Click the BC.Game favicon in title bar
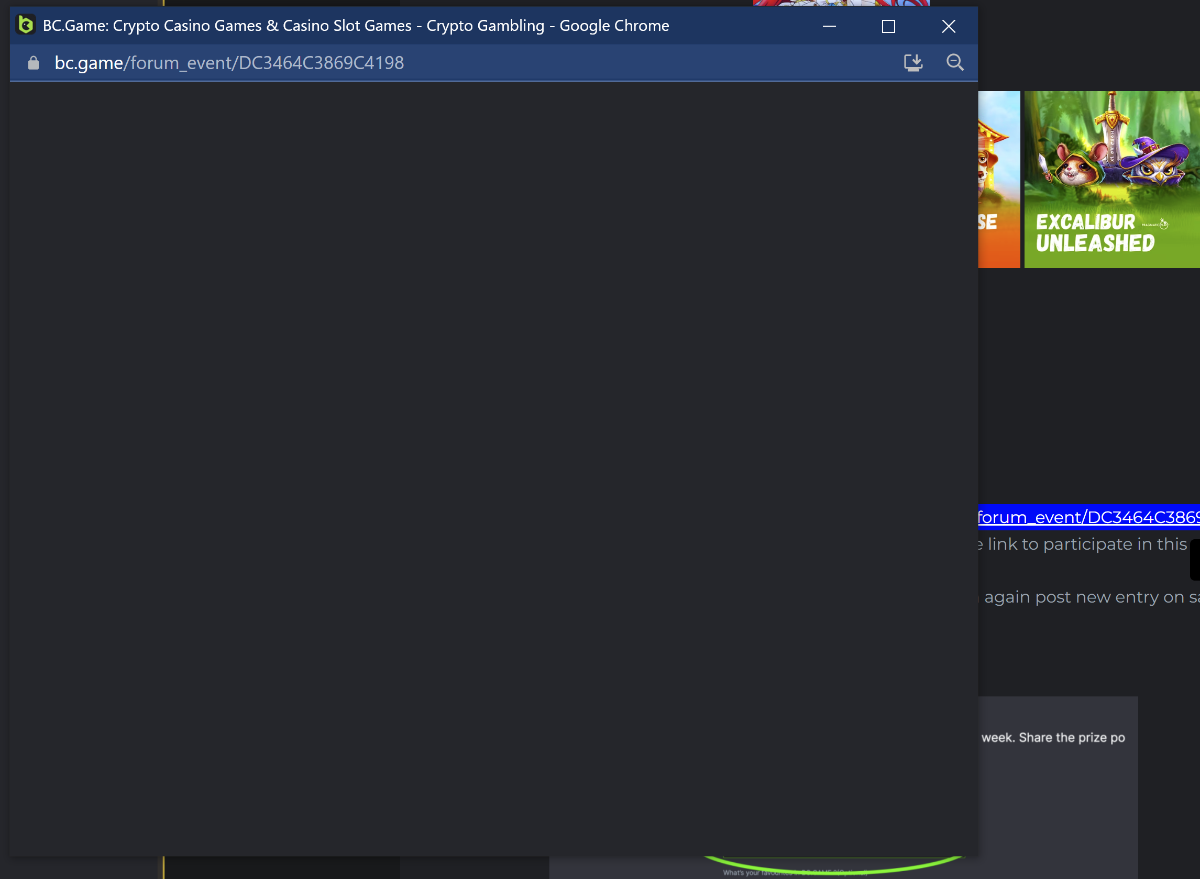The width and height of the screenshot is (1200, 879). pyautogui.click(x=26, y=26)
